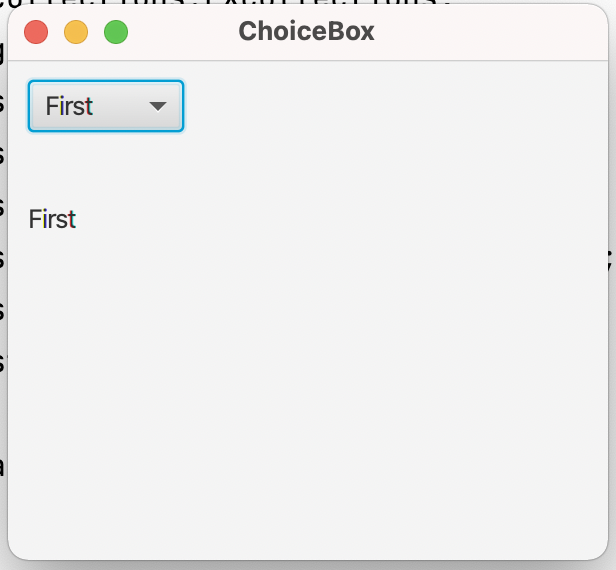Viewport: 616px width, 570px height.
Task: Click the down arrow in the ChoiceBox
Action: click(158, 106)
